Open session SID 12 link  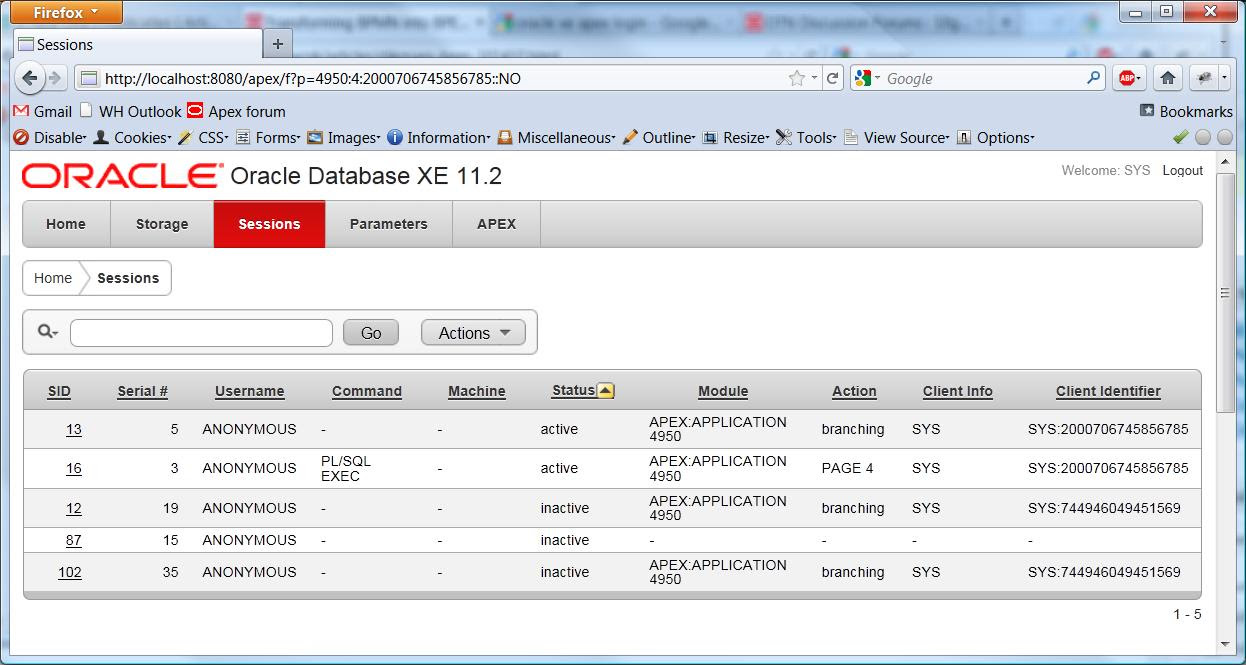(x=74, y=508)
